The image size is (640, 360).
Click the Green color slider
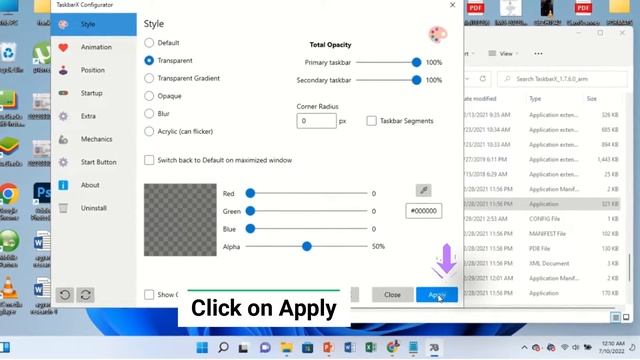coord(307,211)
